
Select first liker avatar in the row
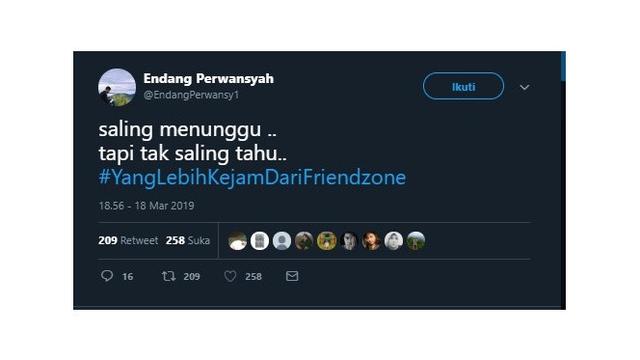pos(238,241)
